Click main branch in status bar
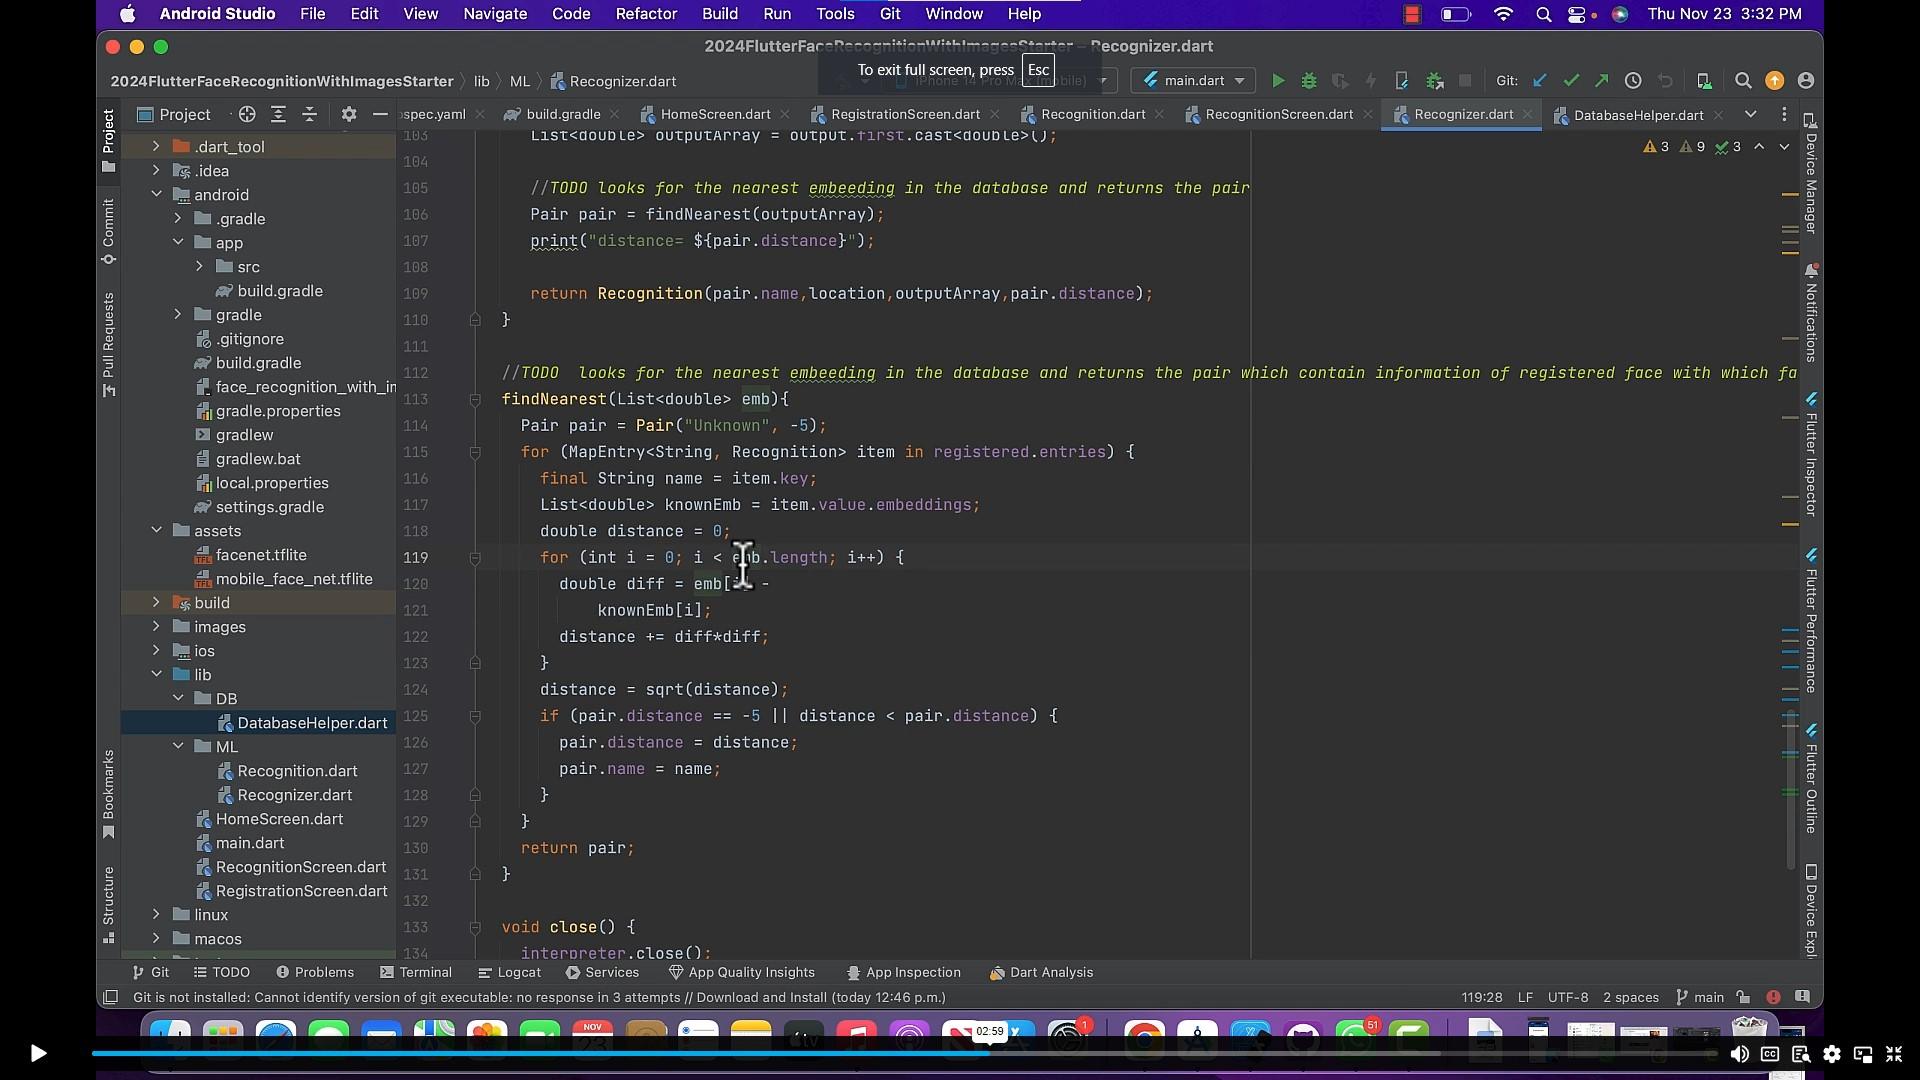1920x1080 pixels. (1700, 997)
